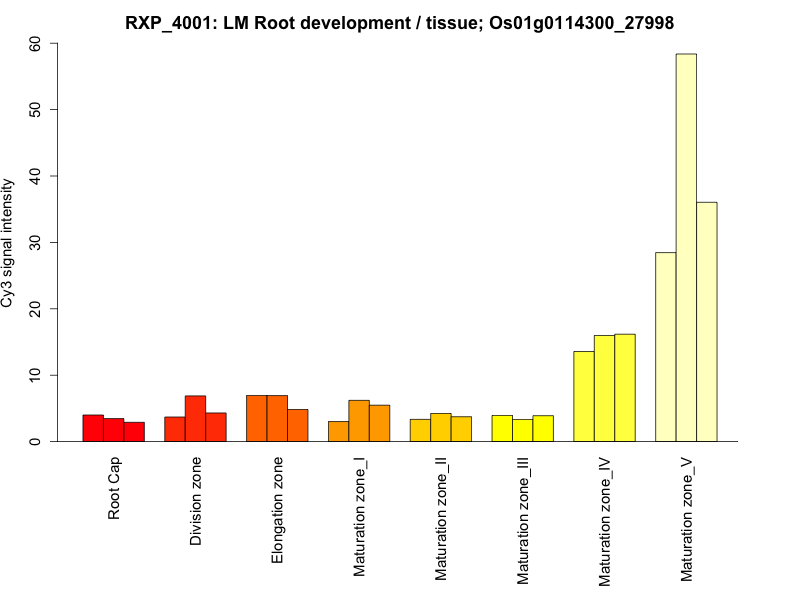
Task: Click the first yellow Maturation zone_IV bar
Action: click(583, 396)
